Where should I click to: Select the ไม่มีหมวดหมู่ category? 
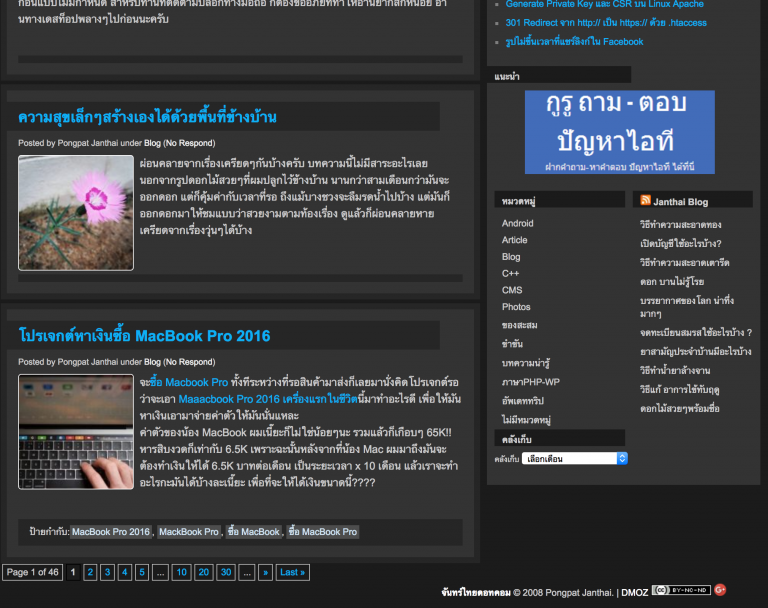pos(526,420)
